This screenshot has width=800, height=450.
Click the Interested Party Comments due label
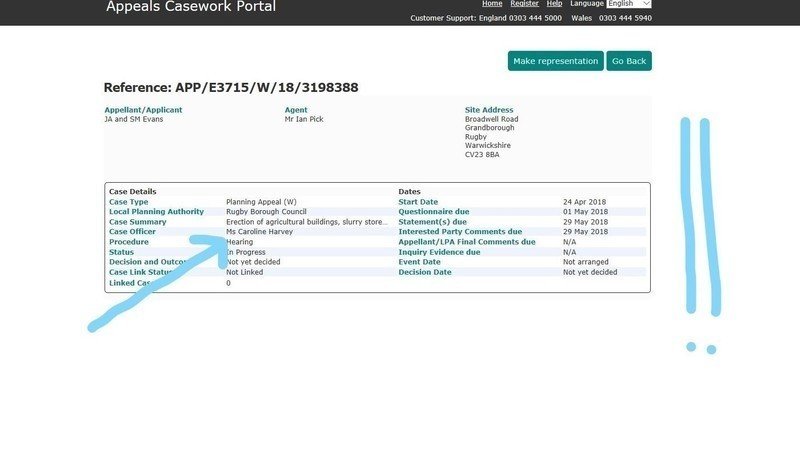(x=460, y=232)
